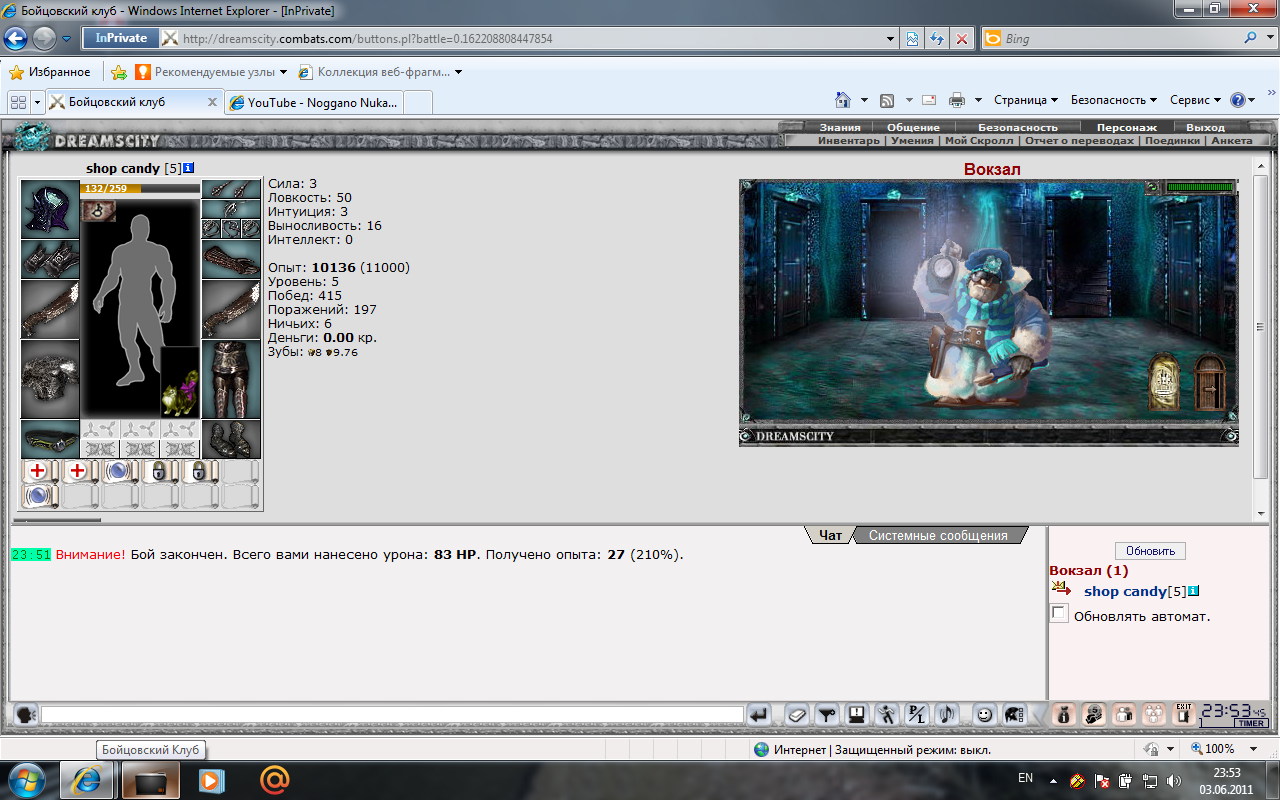Open Избранное favorites button
This screenshot has width=1280, height=800.
point(50,72)
